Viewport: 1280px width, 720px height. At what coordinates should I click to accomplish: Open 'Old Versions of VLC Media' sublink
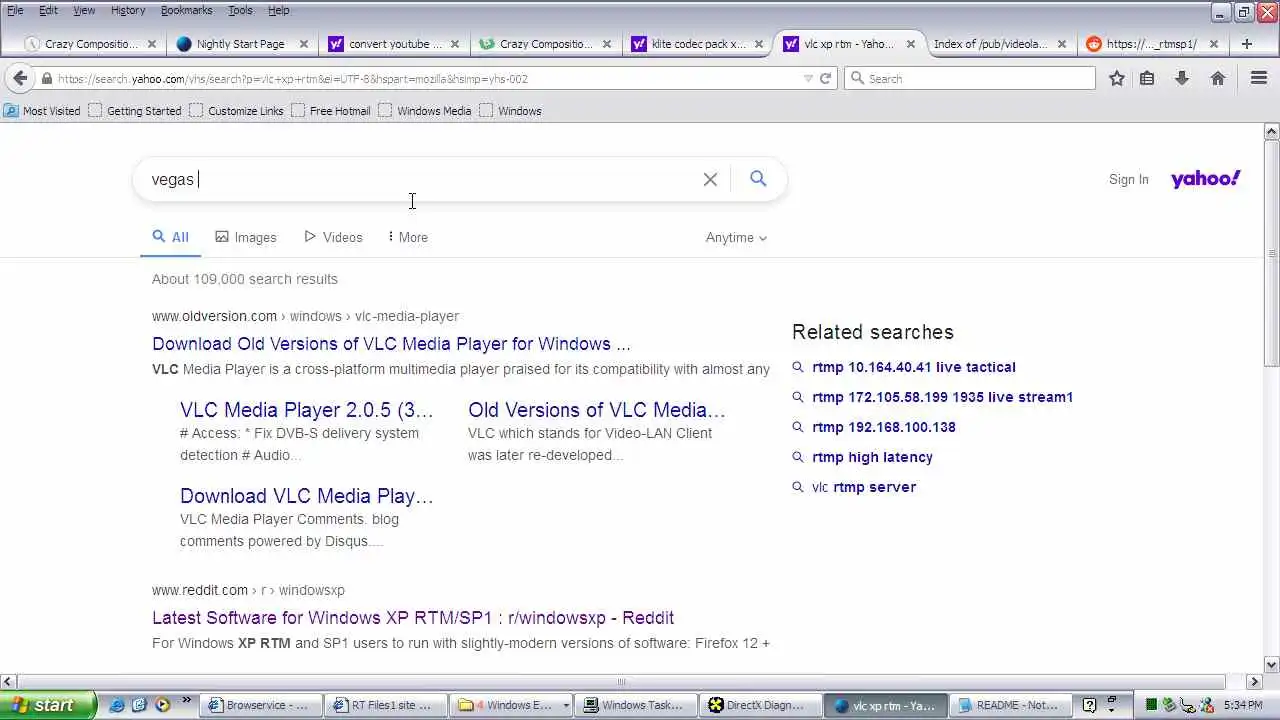(597, 410)
